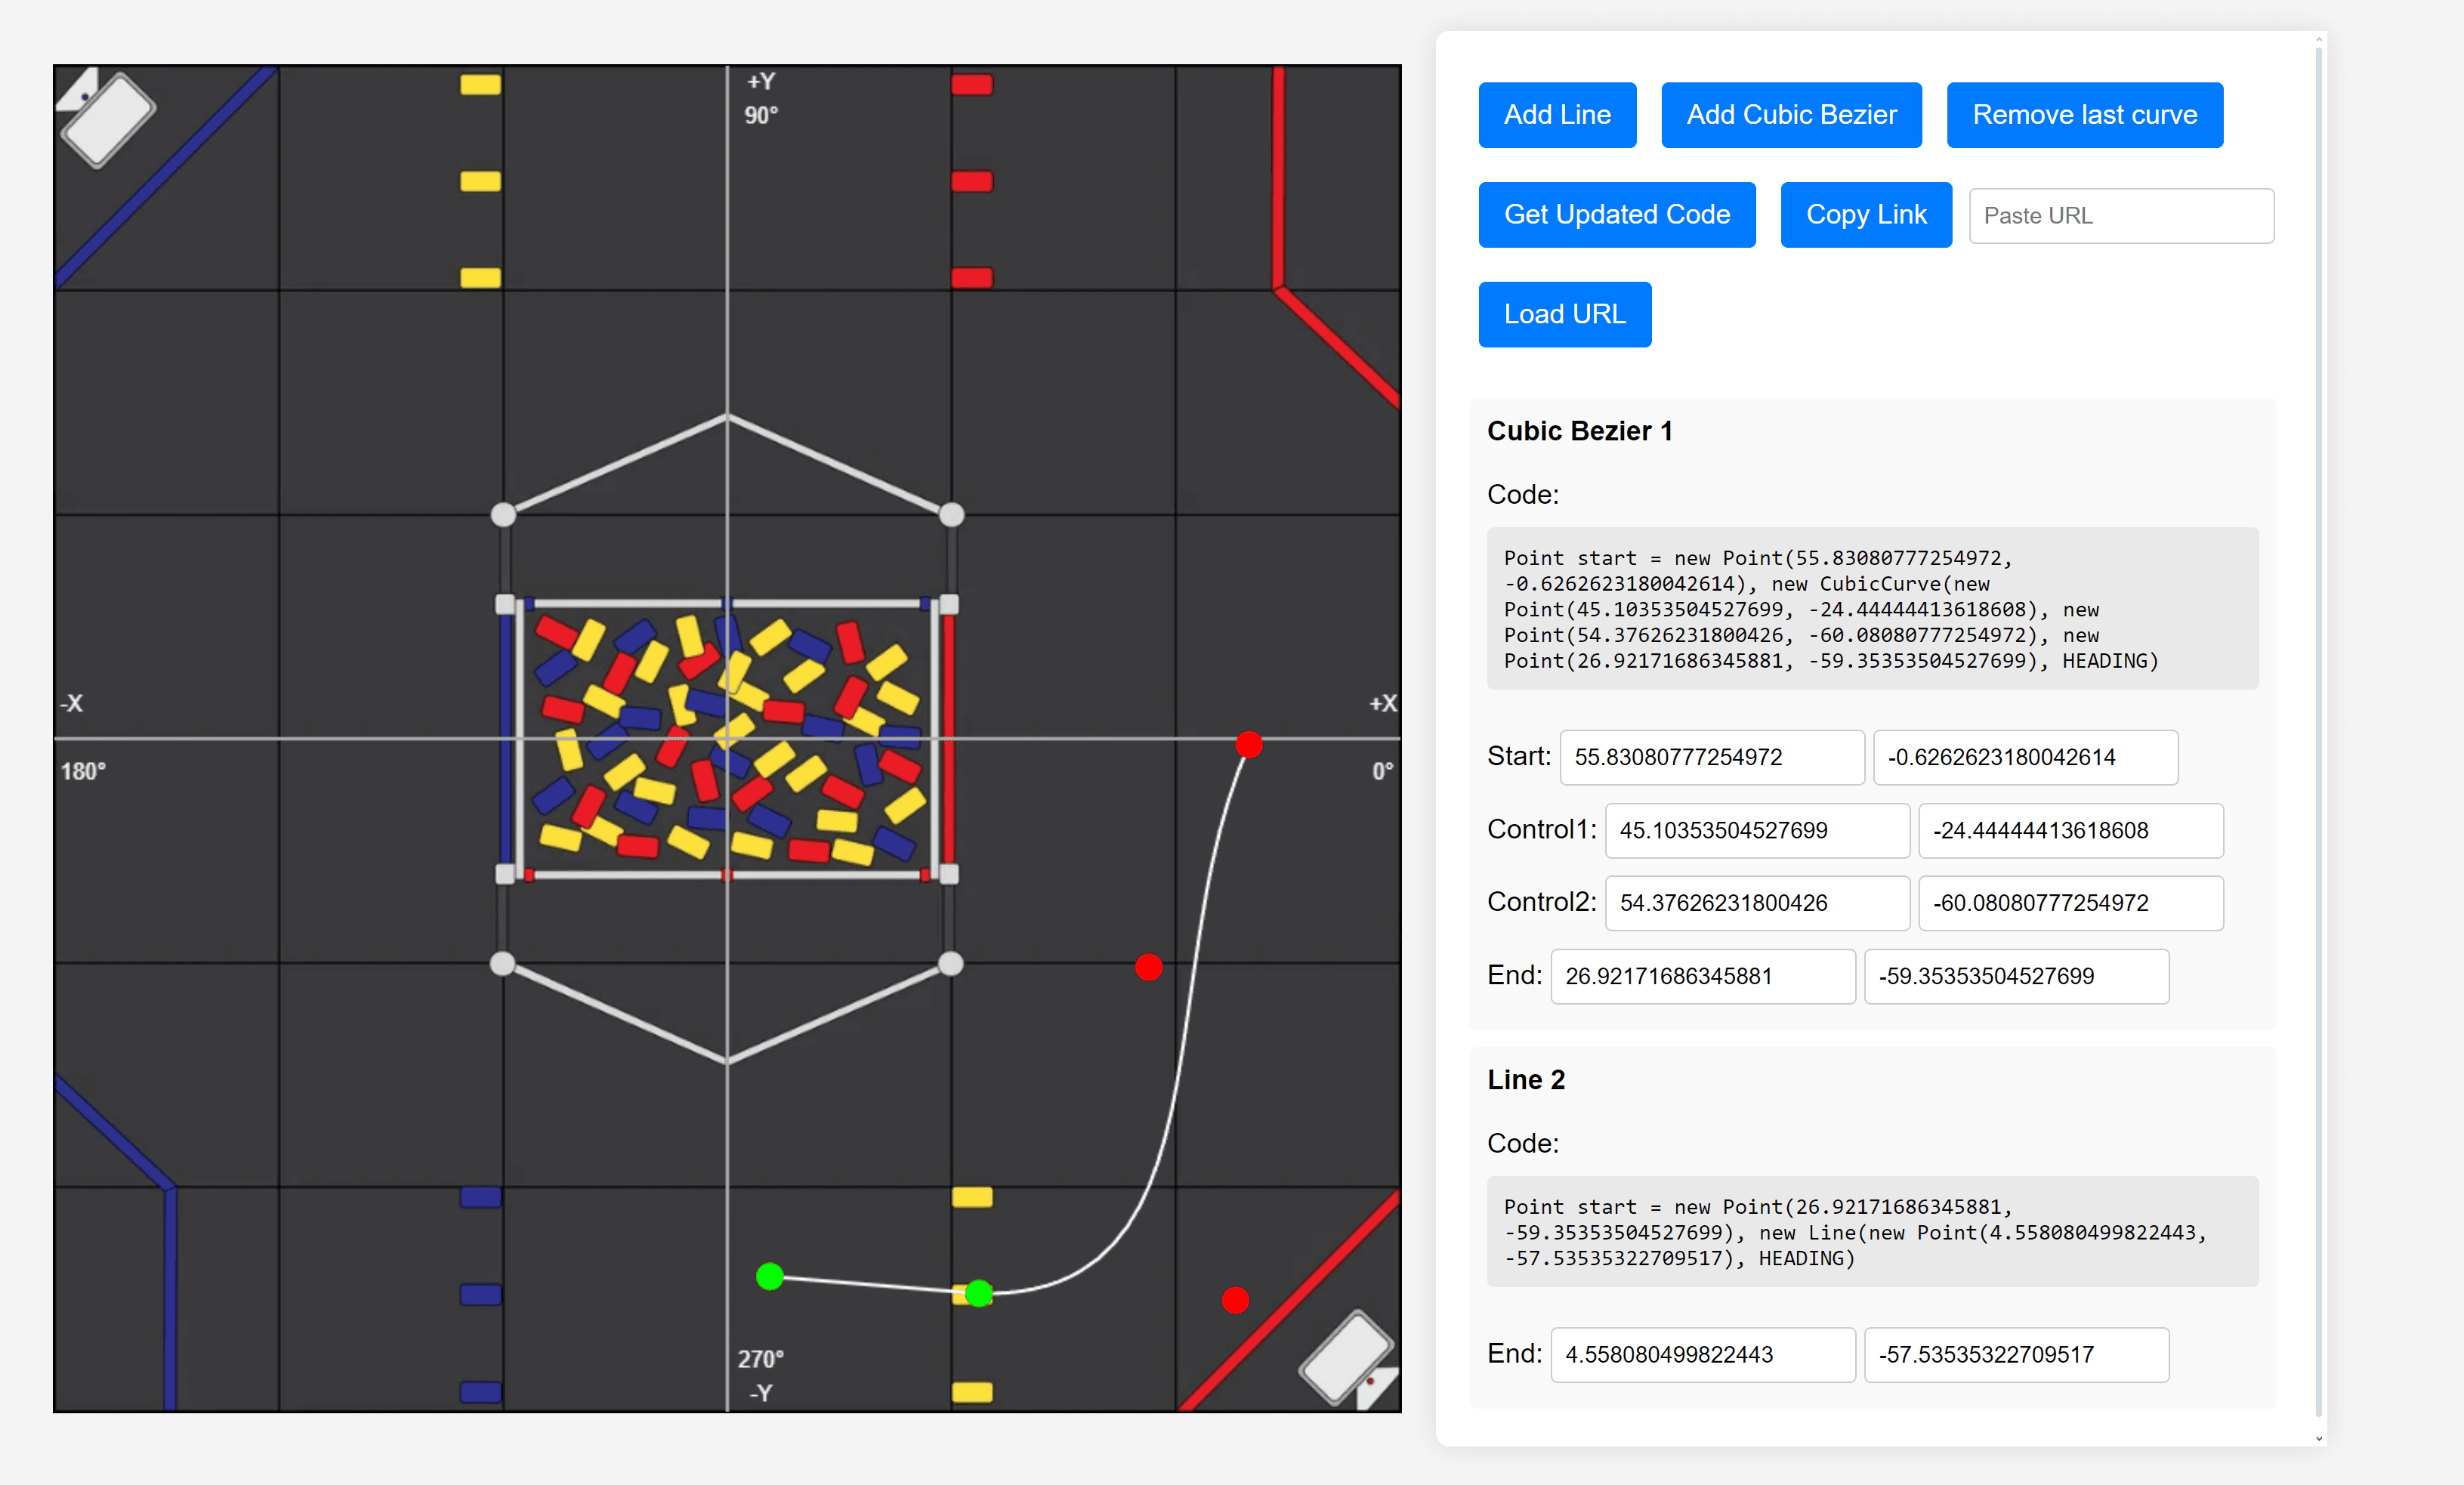Screen dimensions: 2464x1485
Task: Click the Cubic Bezier 1 End X field
Action: point(1702,976)
